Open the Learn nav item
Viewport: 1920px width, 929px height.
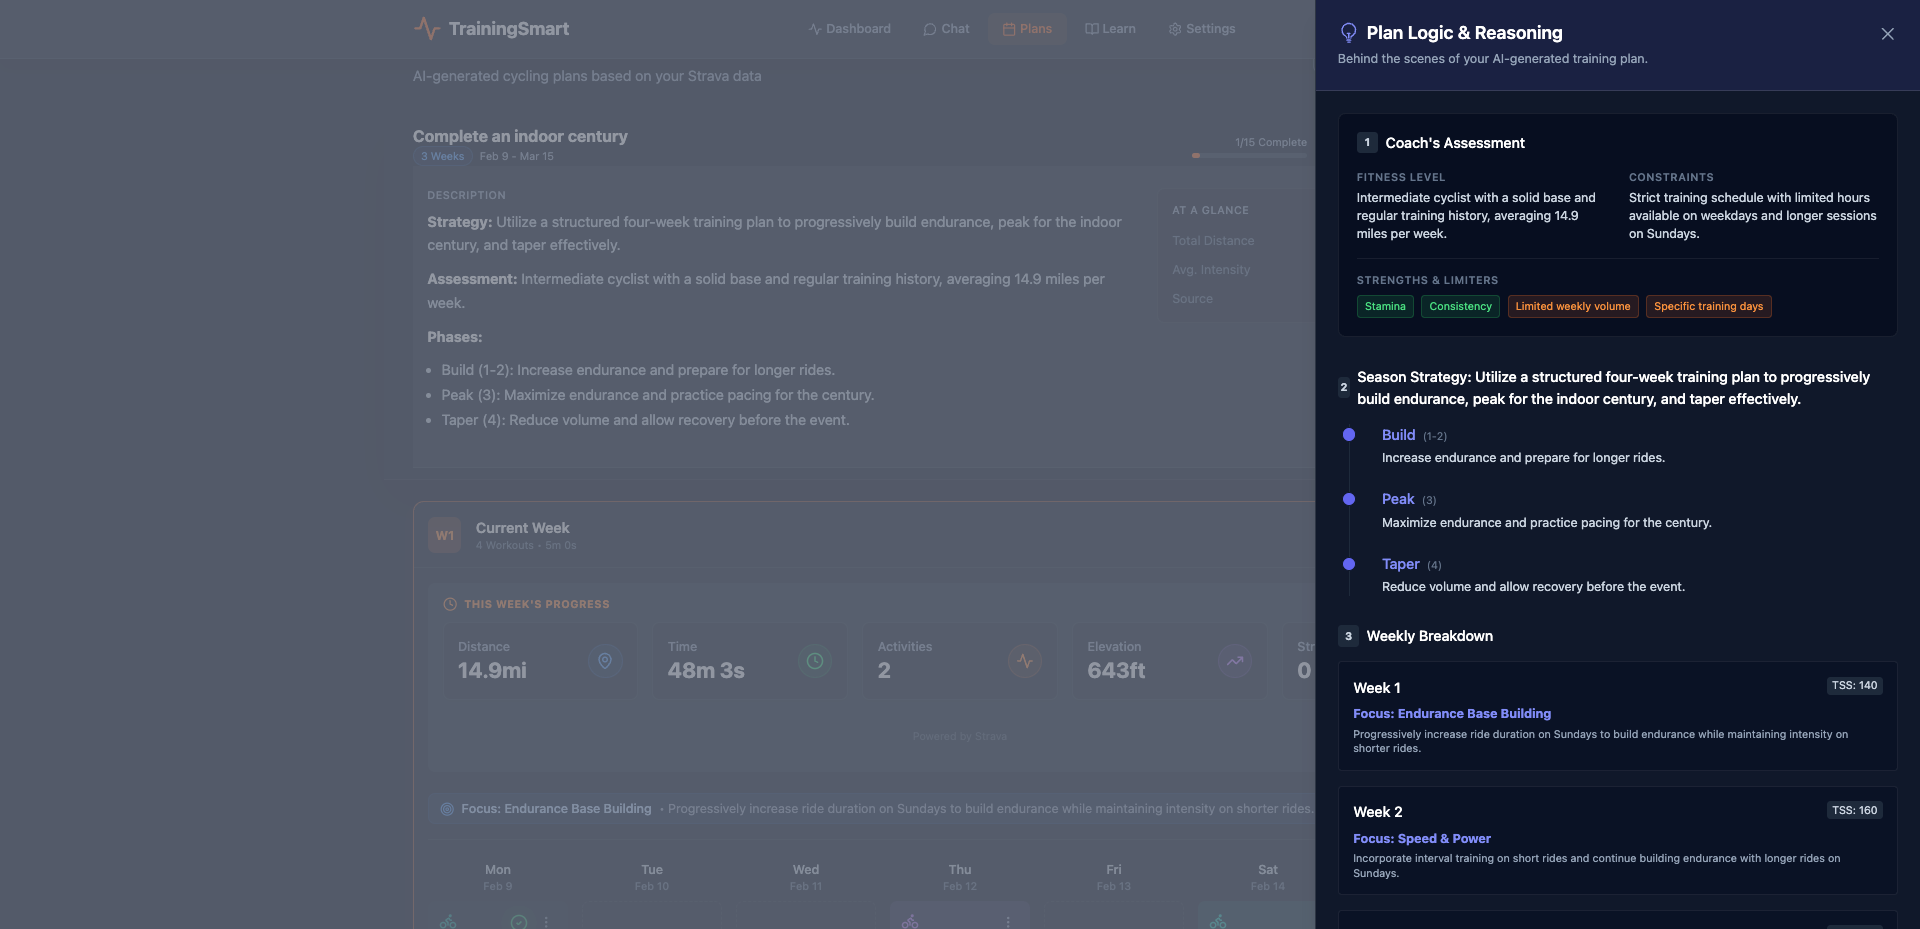[1110, 29]
